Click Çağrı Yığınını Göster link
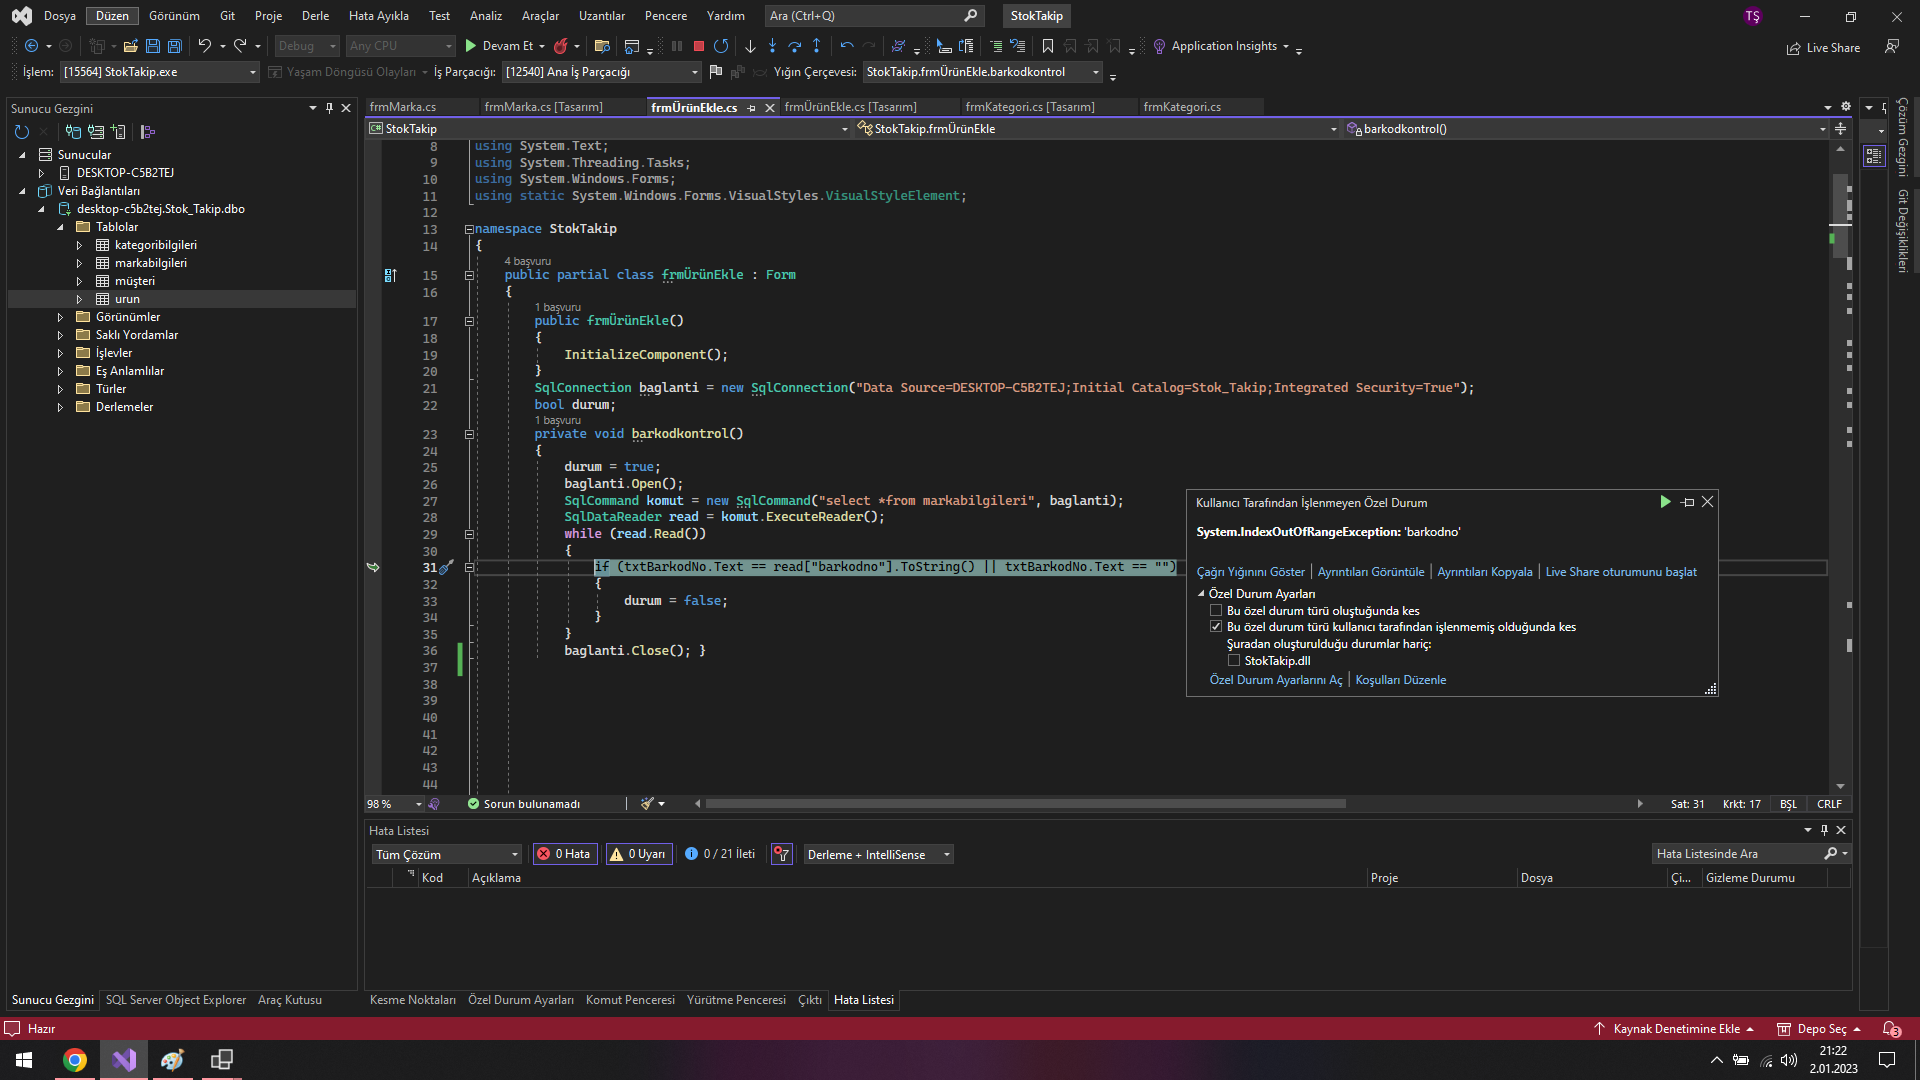The height and width of the screenshot is (1080, 1920). (x=1250, y=572)
